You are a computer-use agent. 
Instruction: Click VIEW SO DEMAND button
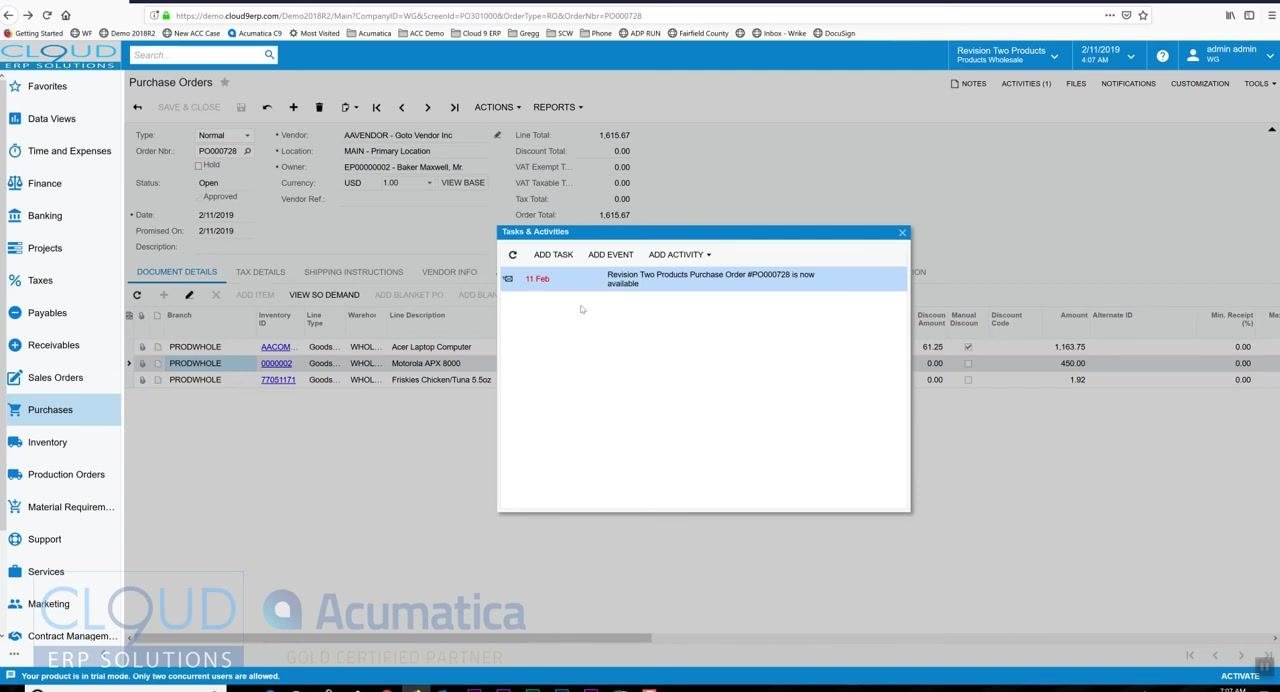tap(324, 295)
